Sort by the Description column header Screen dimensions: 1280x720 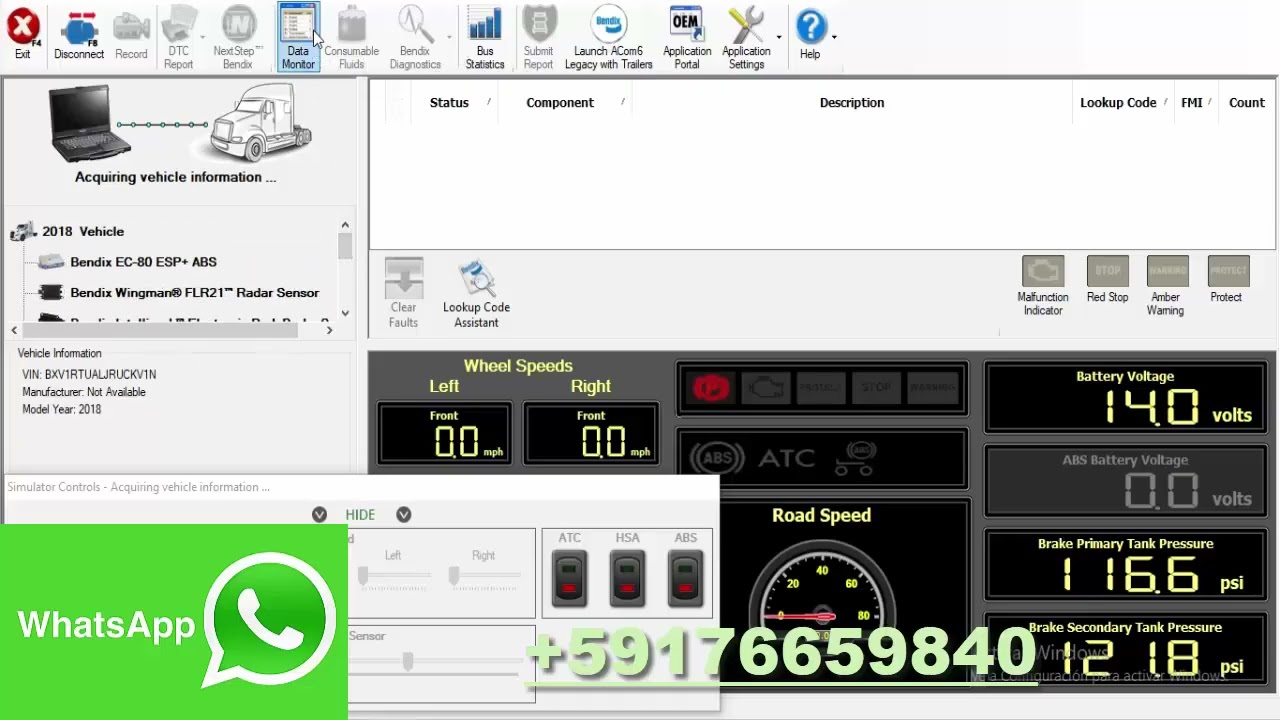click(x=852, y=102)
